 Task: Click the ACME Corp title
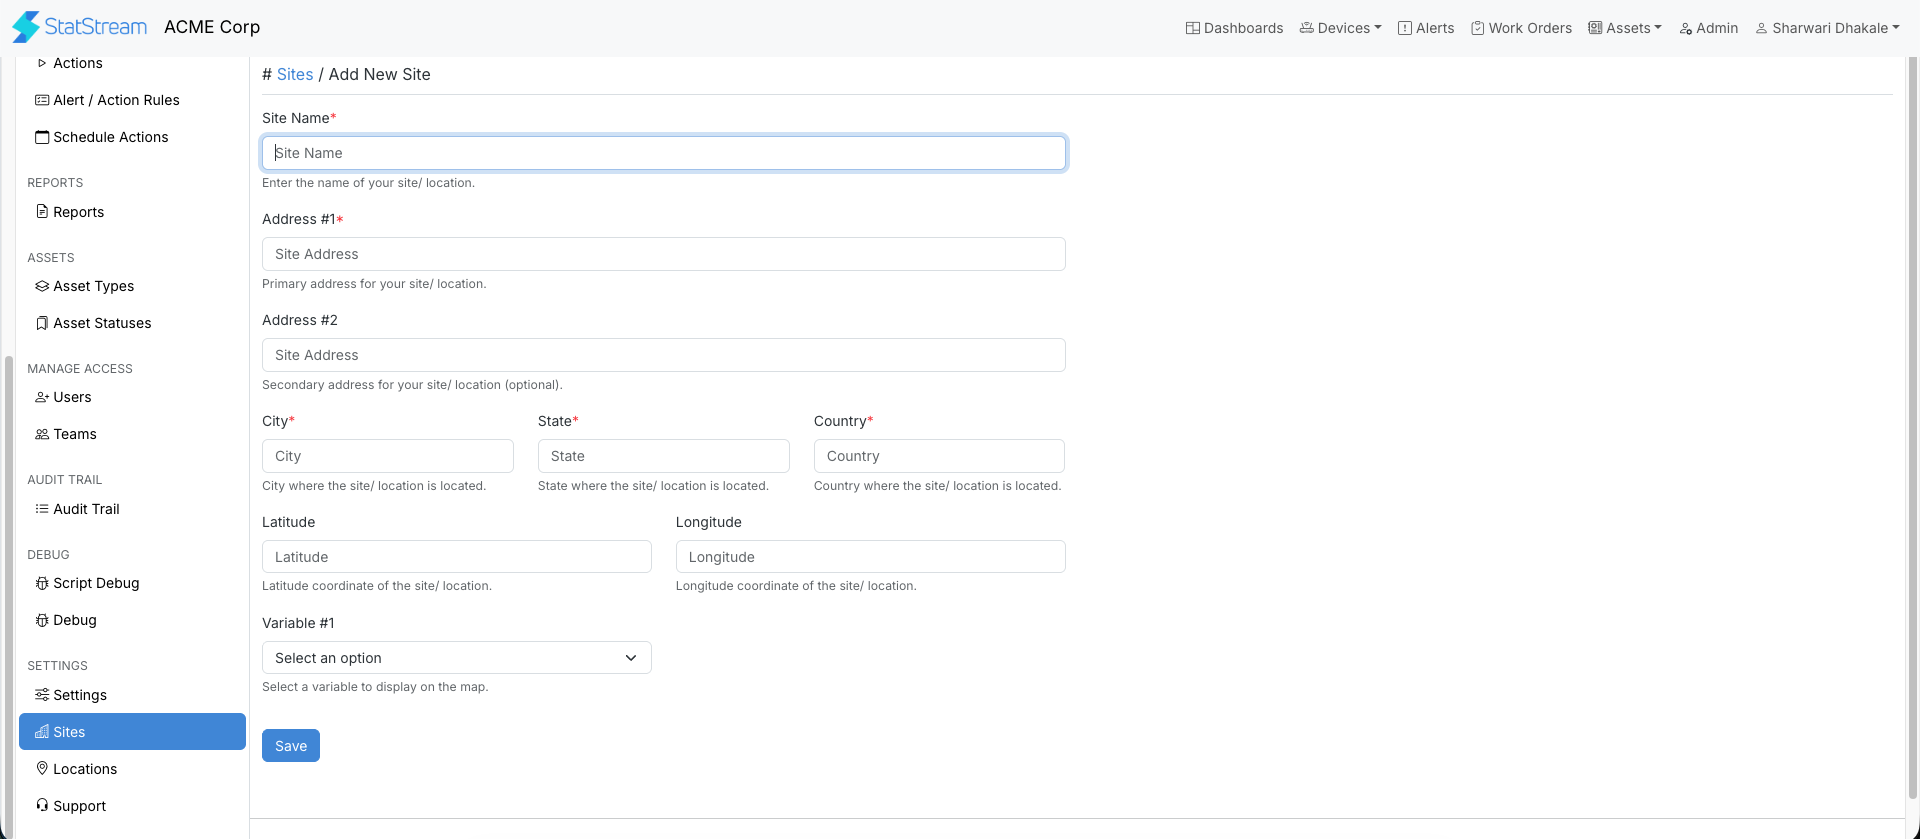[x=212, y=27]
